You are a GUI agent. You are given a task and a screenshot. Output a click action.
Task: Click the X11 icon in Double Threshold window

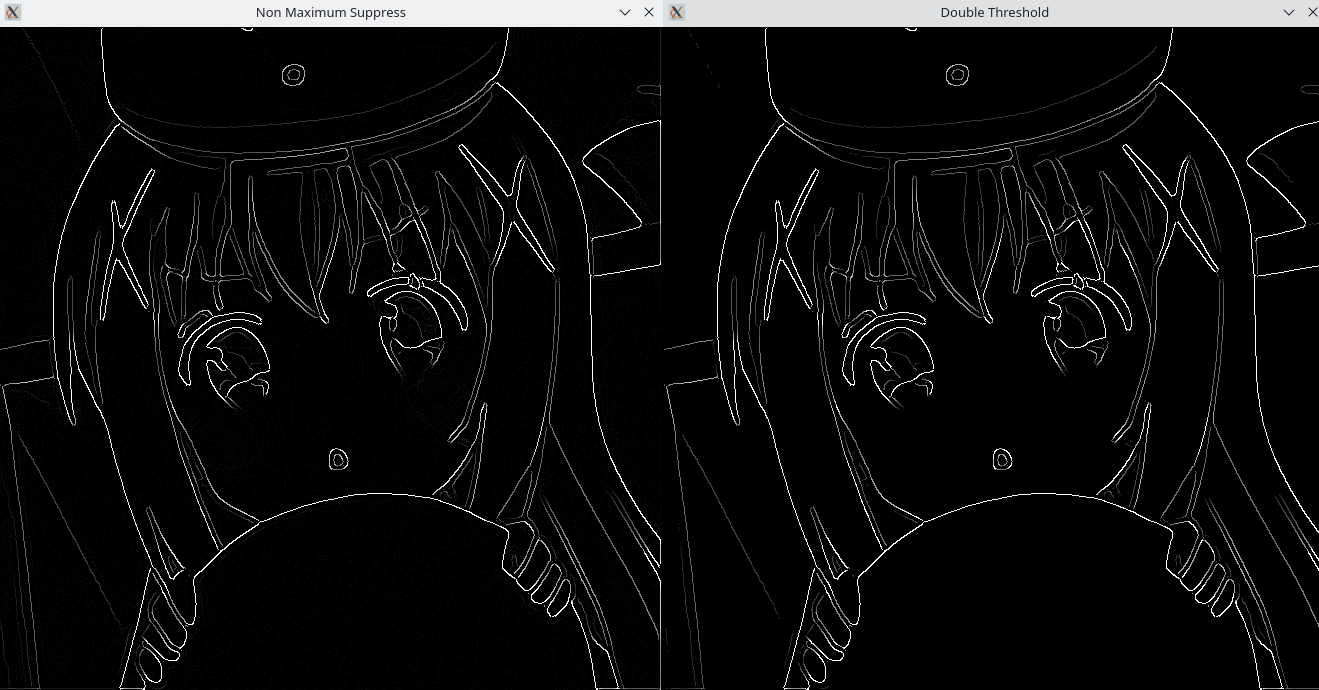[x=676, y=12]
